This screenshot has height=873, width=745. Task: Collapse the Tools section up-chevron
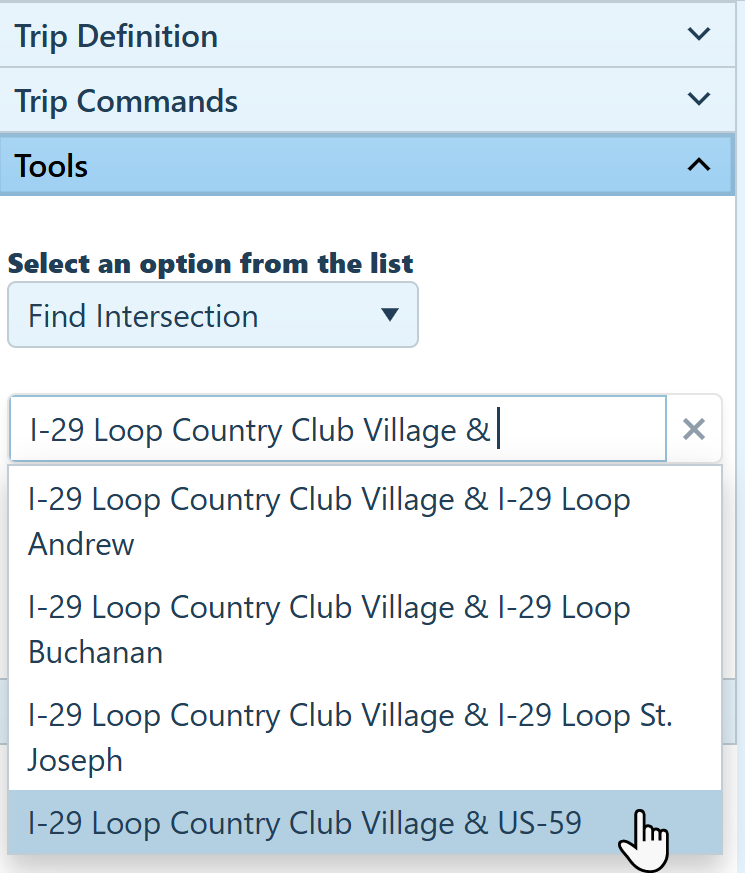tap(699, 165)
